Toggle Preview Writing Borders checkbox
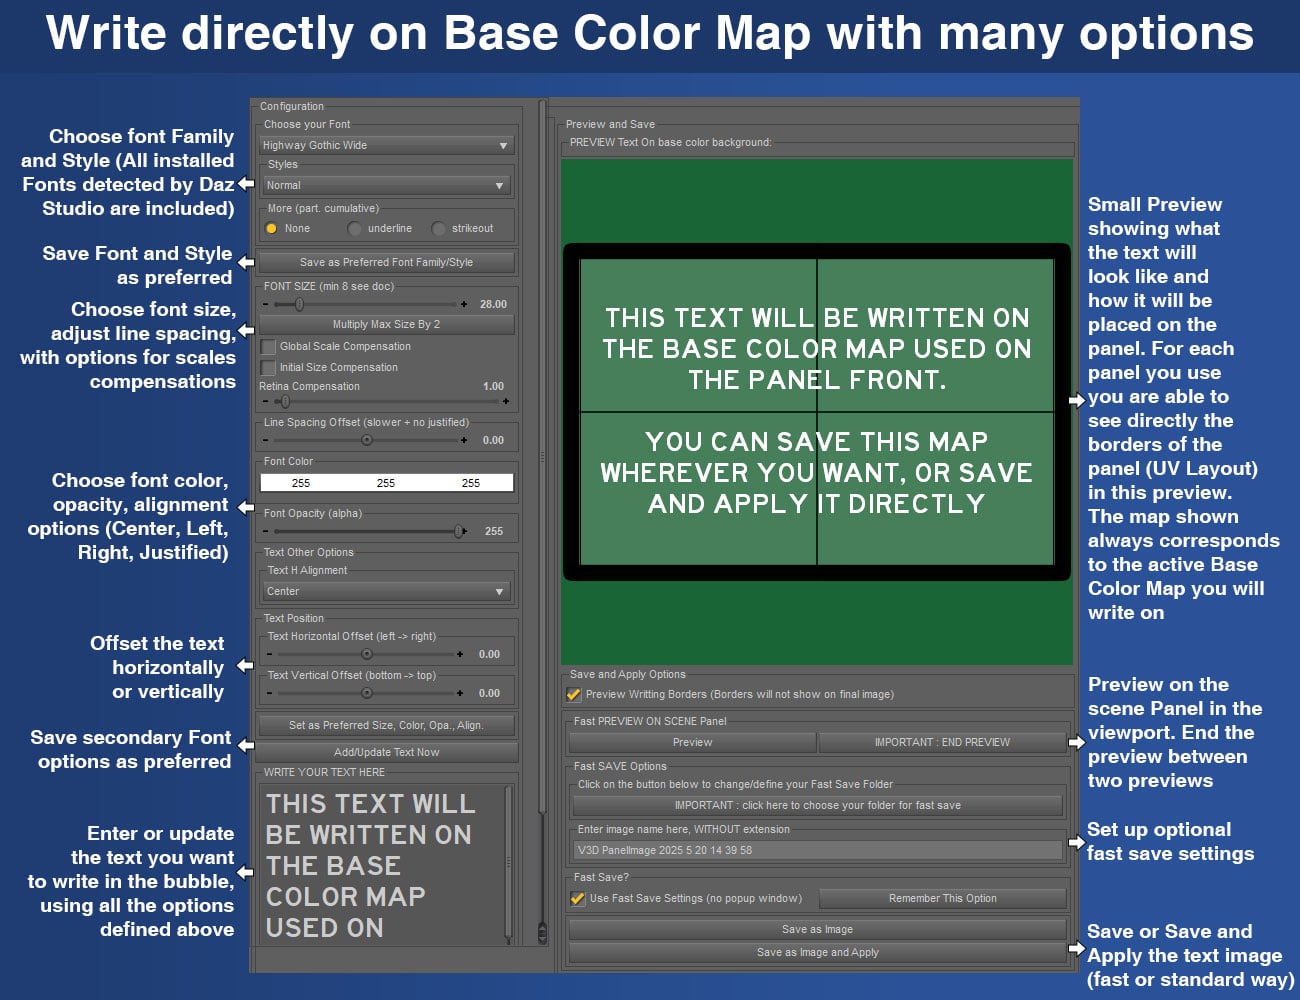Screen dimensions: 1300x1000 coord(574,694)
